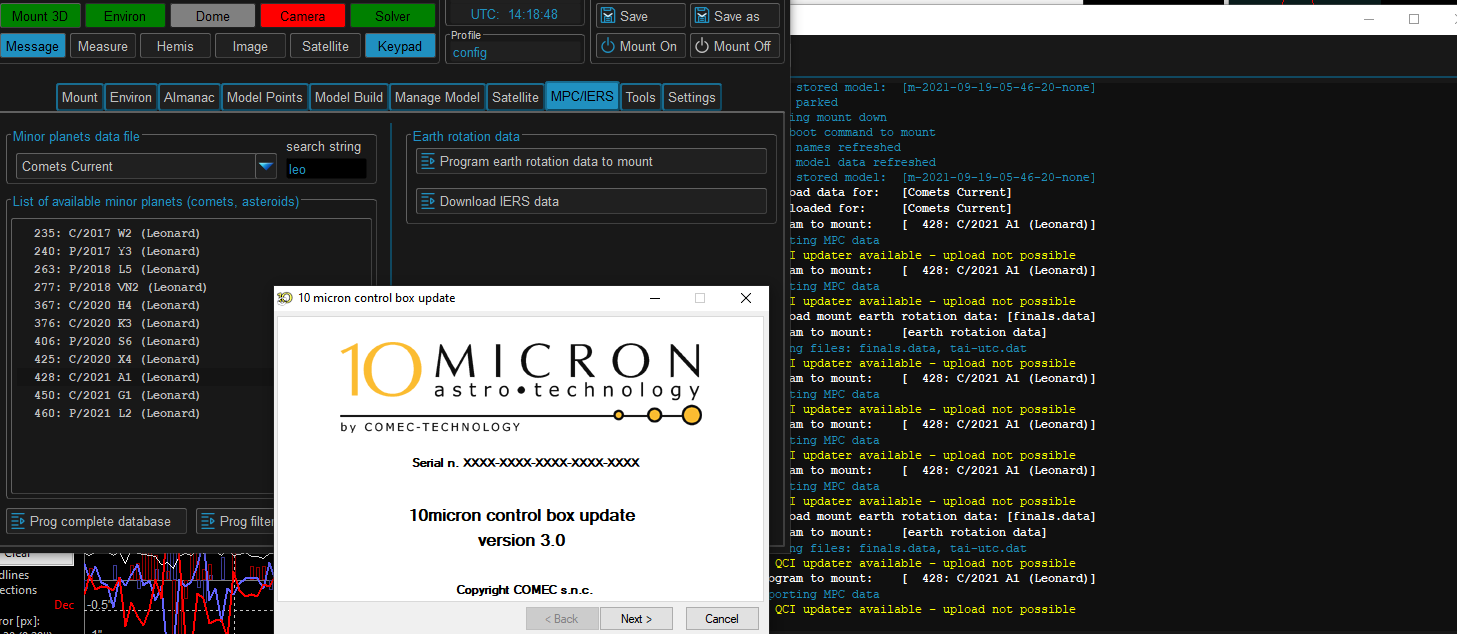This screenshot has height=634, width=1457.
Task: Open the Almanac tab
Action: coord(189,97)
